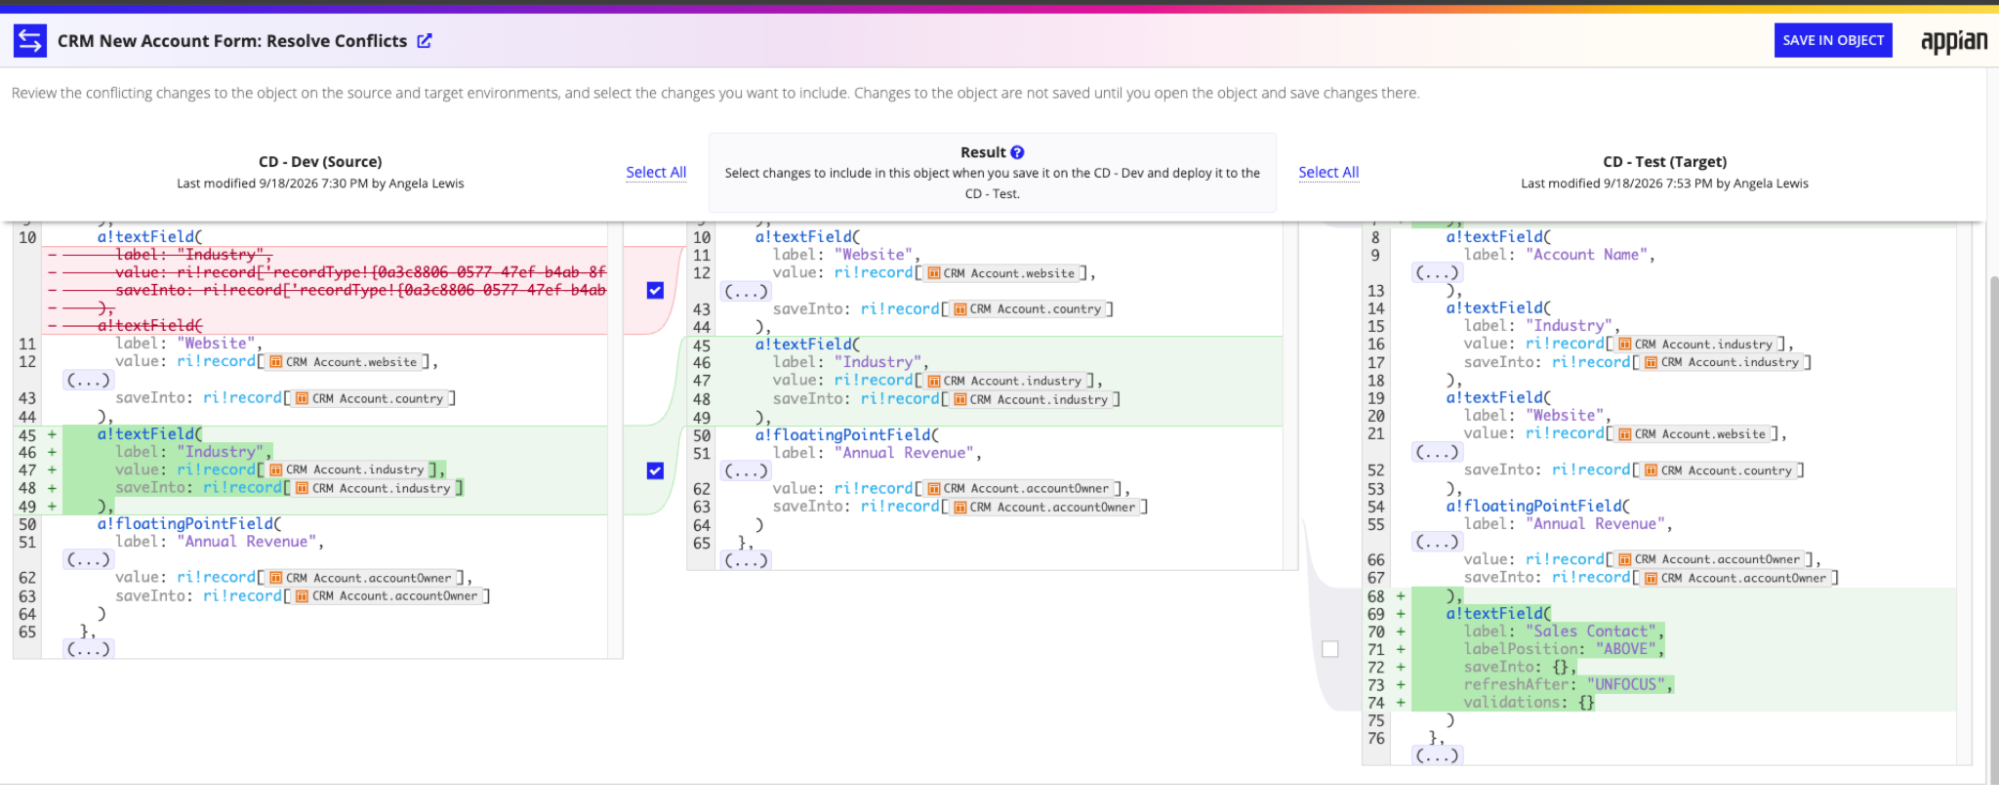Expand collapsed code below line 9 in target pane
The image size is (1999, 785).
pyautogui.click(x=1437, y=272)
